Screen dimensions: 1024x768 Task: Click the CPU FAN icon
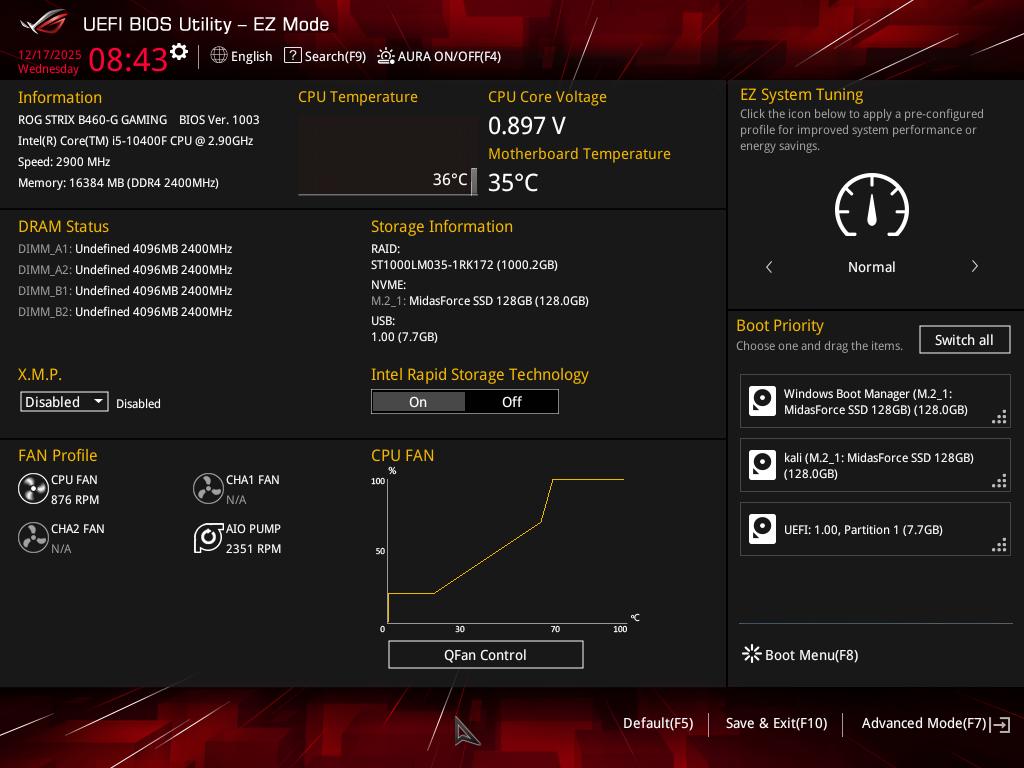(x=33, y=489)
